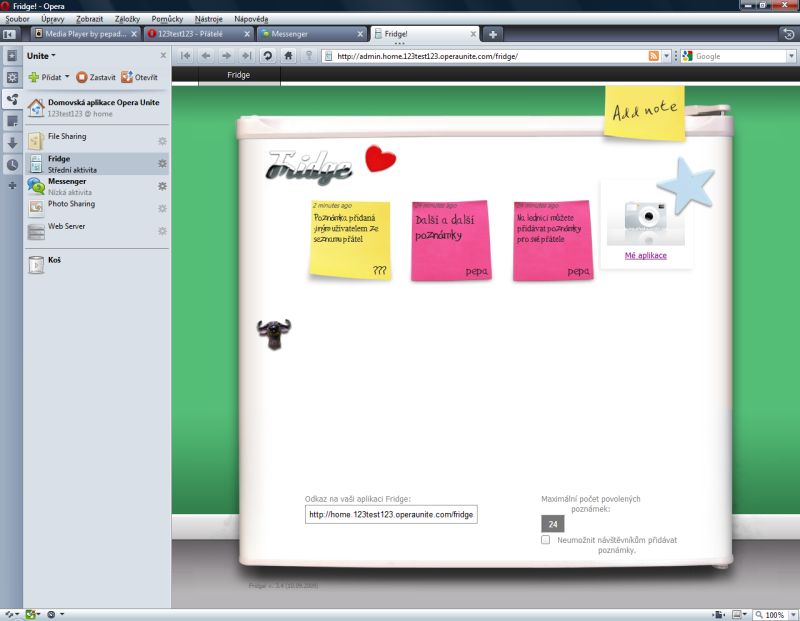The width and height of the screenshot is (800, 621).
Task: Open the Google search engine dropdown
Action: 791,56
